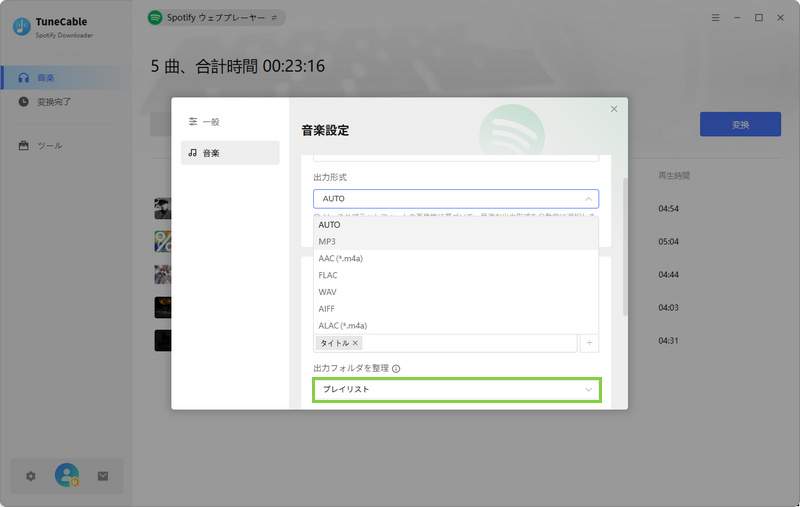Click the headphones icon beside 音楽
Screen dimensions: 800x507
[x=23, y=78]
